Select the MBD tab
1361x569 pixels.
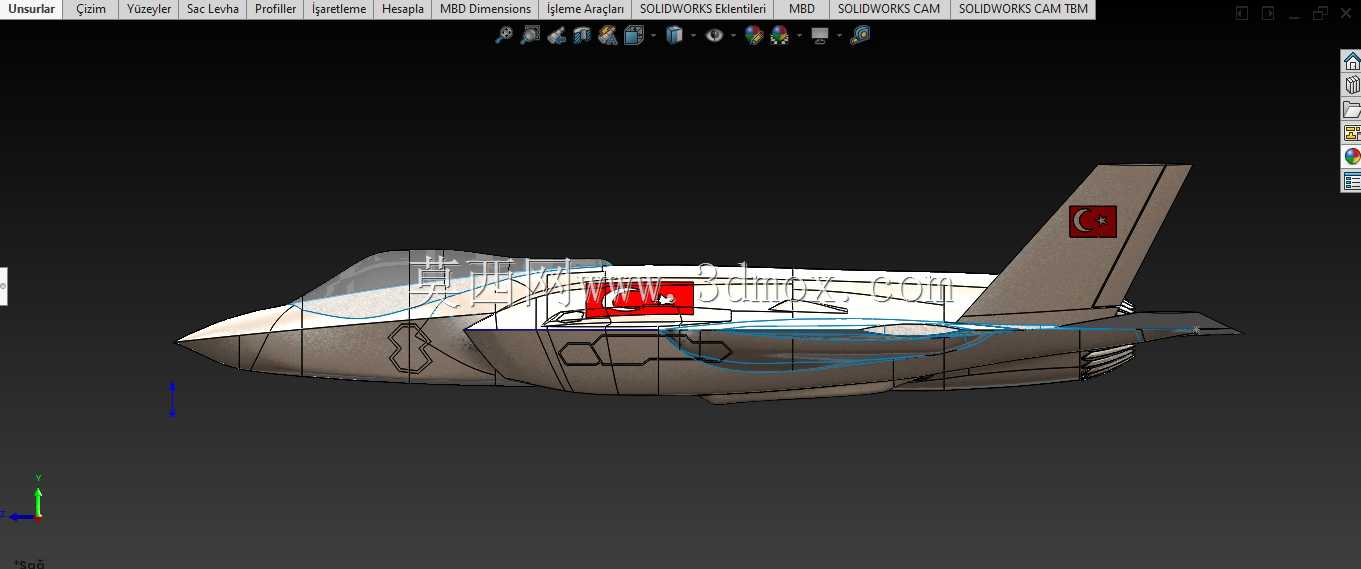pos(802,9)
